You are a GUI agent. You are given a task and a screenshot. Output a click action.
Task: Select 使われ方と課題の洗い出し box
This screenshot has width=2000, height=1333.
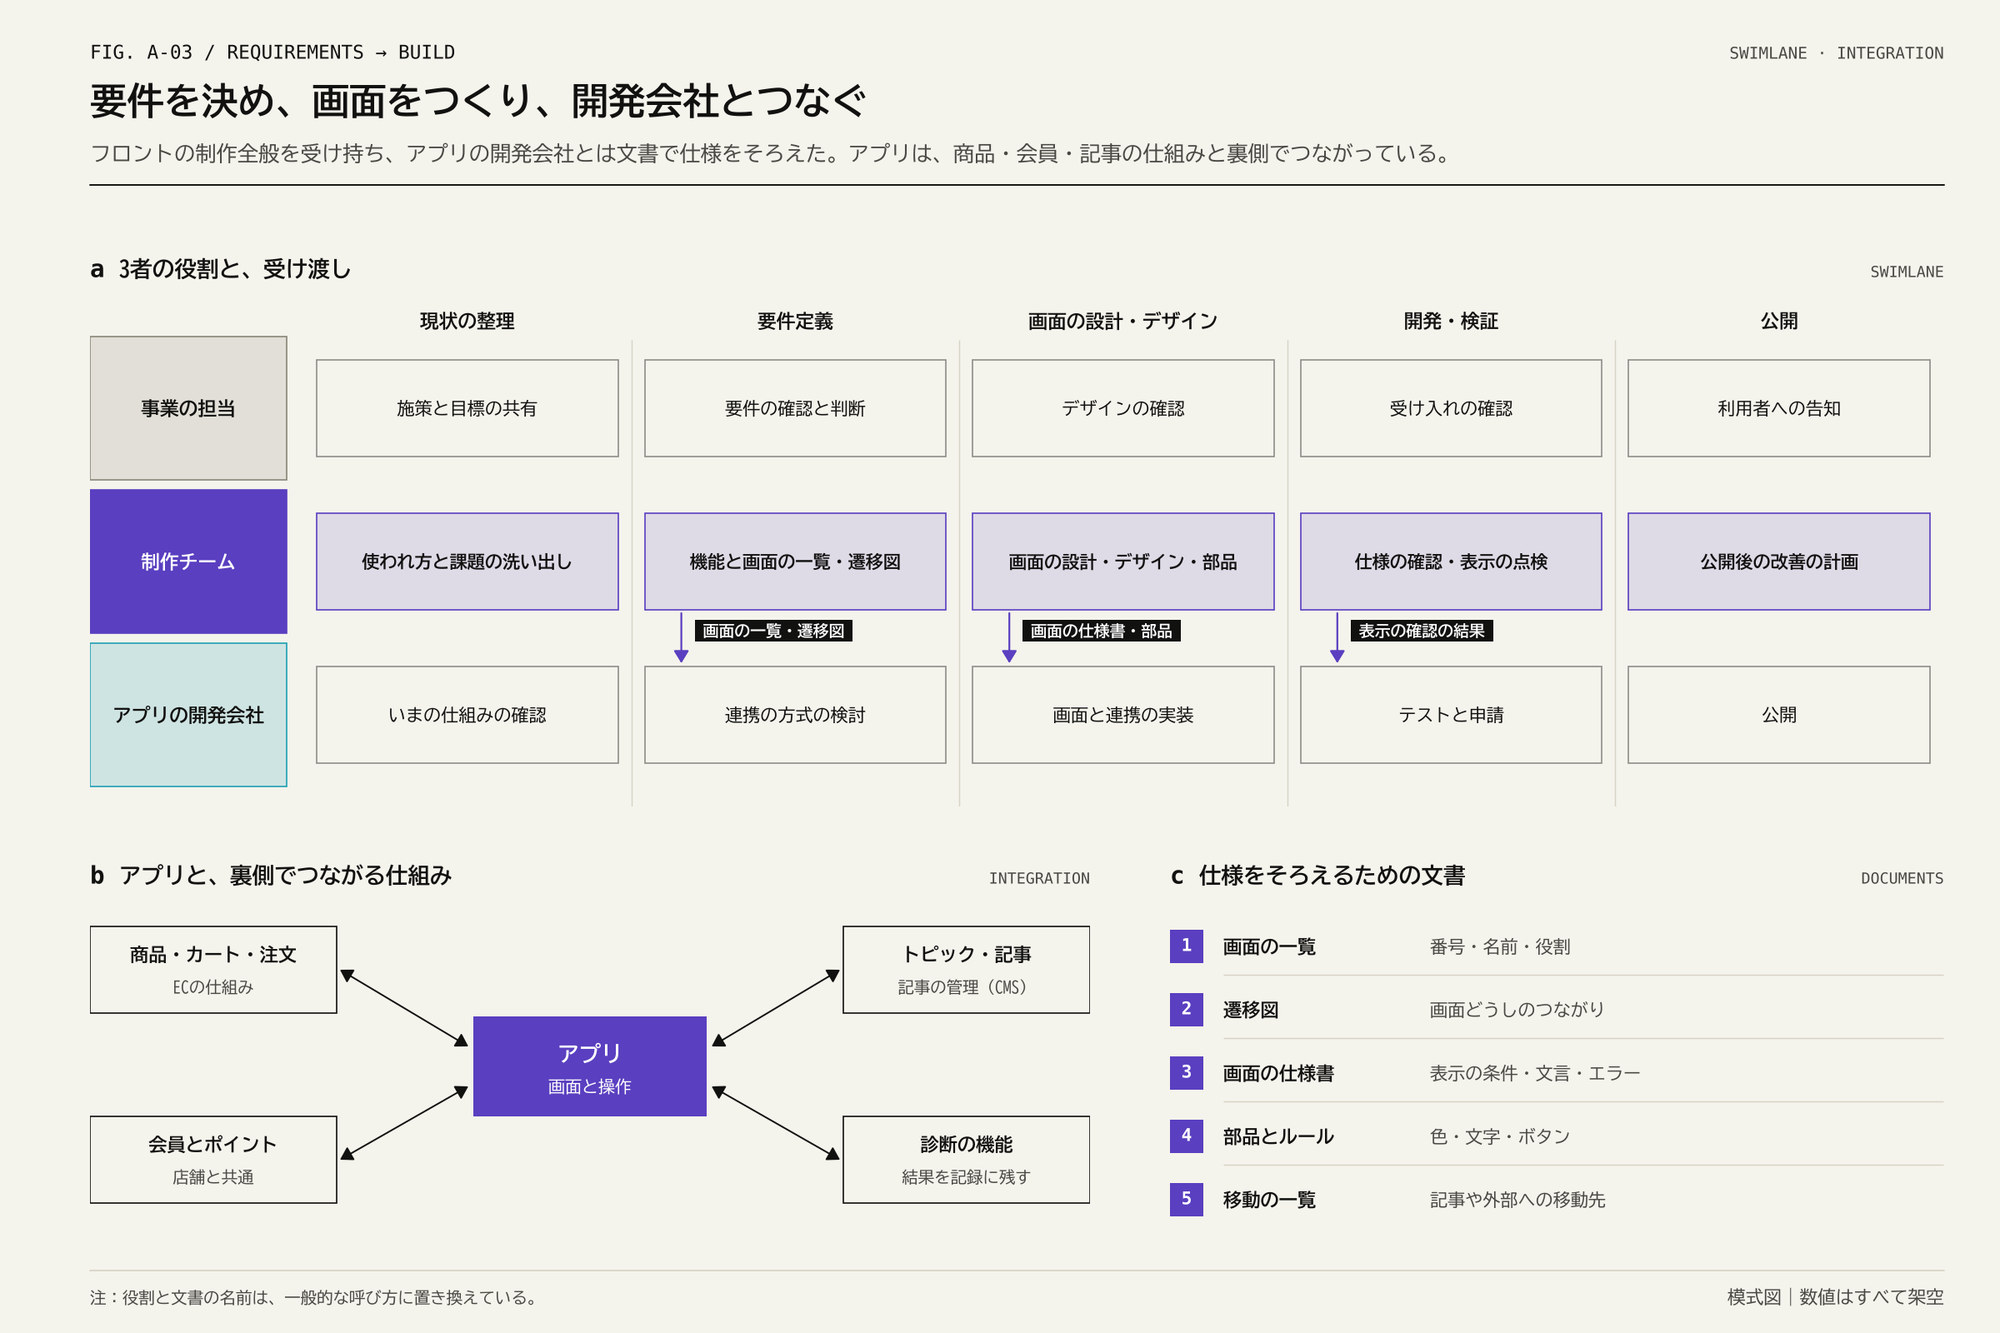(x=467, y=561)
